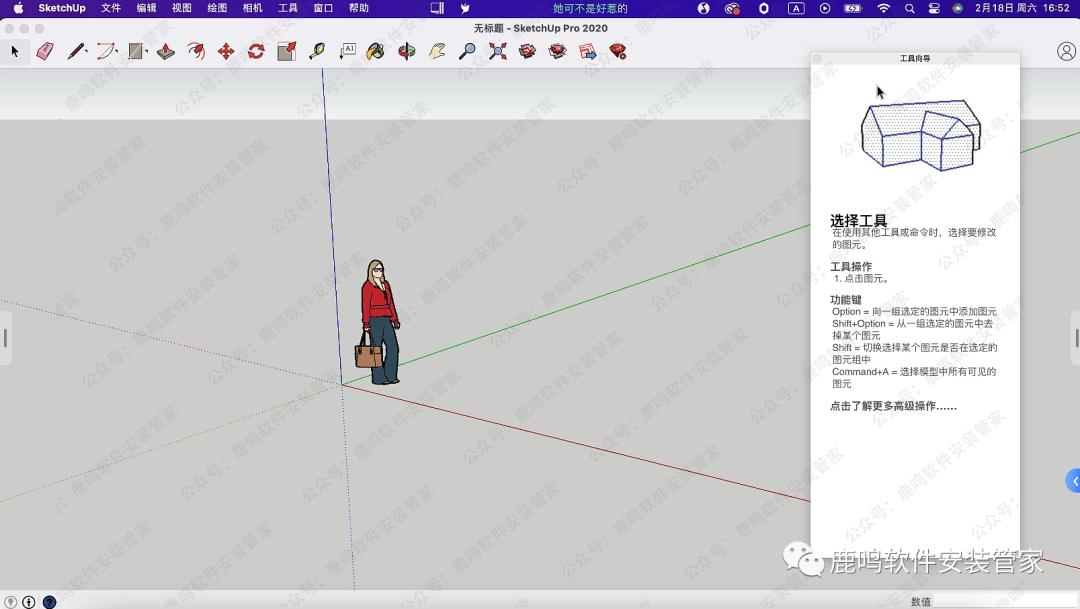Image resolution: width=1080 pixels, height=609 pixels.
Task: Select the Eraser tool
Action: tap(44, 51)
